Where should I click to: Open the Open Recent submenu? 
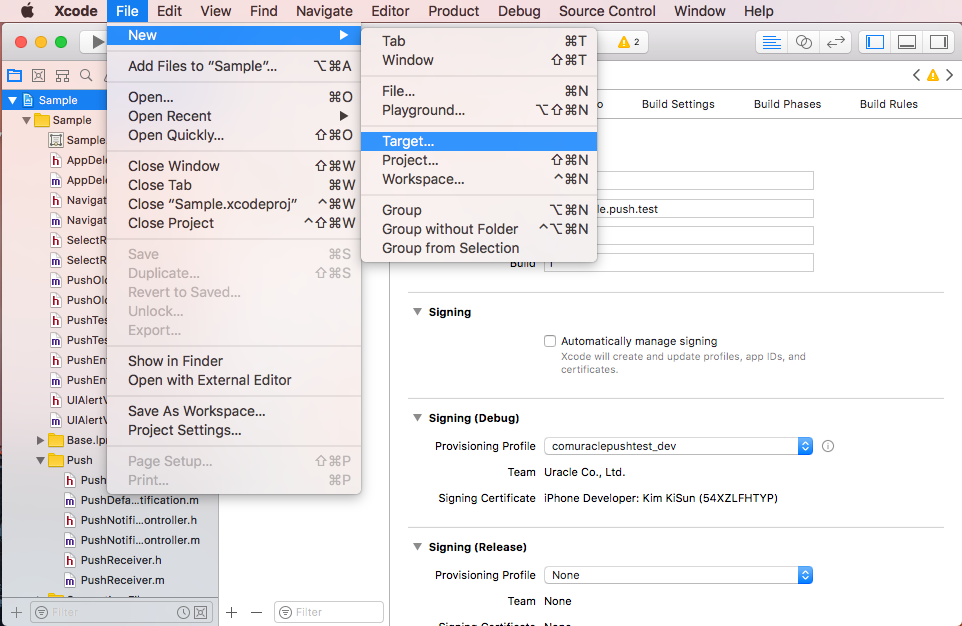pos(234,116)
